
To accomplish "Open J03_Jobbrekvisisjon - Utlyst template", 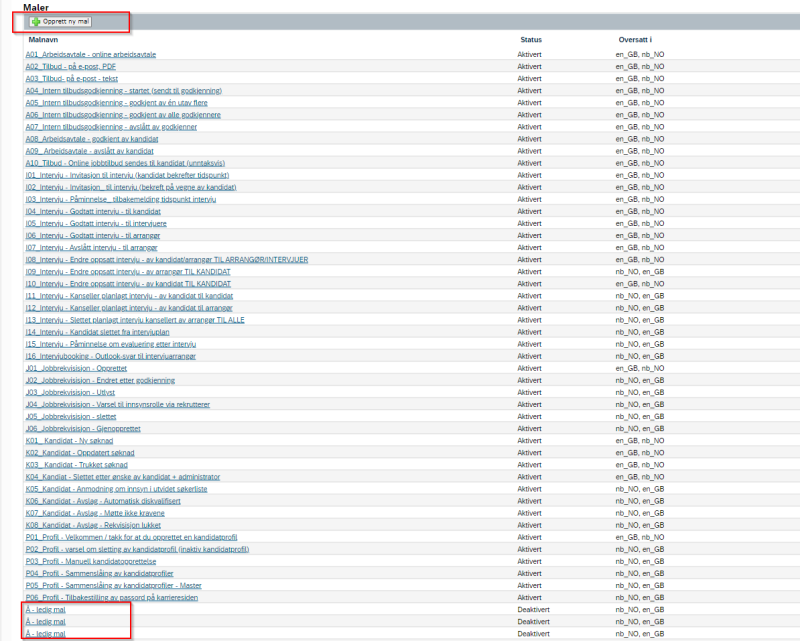I will tap(70, 393).
